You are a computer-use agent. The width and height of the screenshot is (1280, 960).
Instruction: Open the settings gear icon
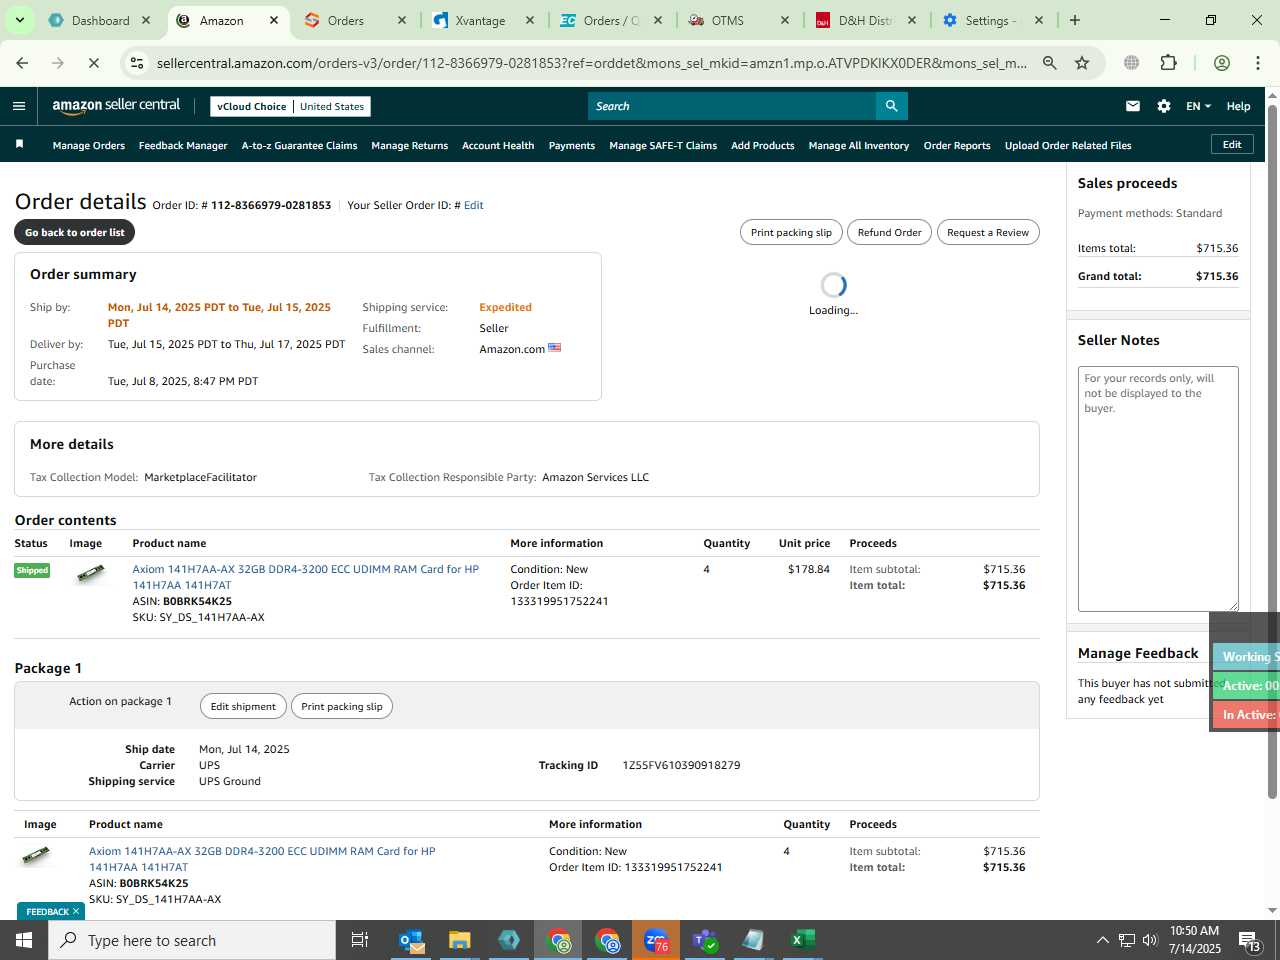click(x=1164, y=106)
